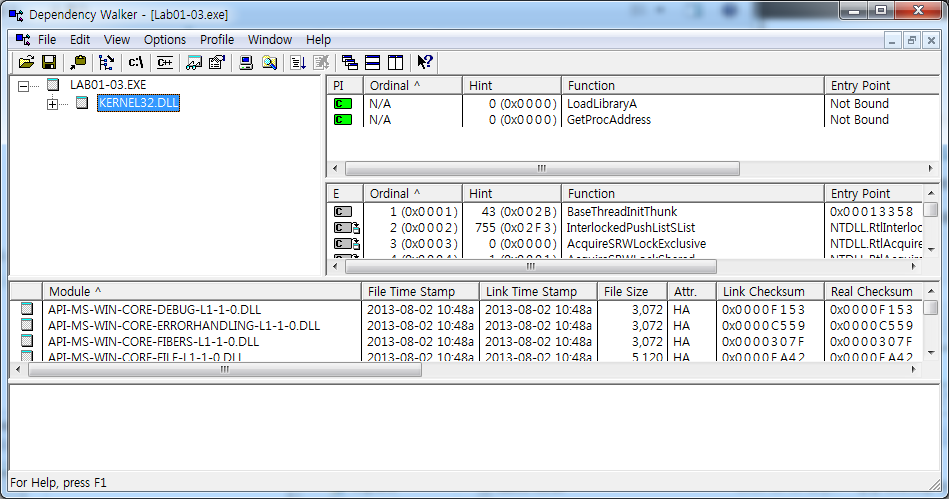Select the LoadLibraryA import row

pyautogui.click(x=601, y=104)
